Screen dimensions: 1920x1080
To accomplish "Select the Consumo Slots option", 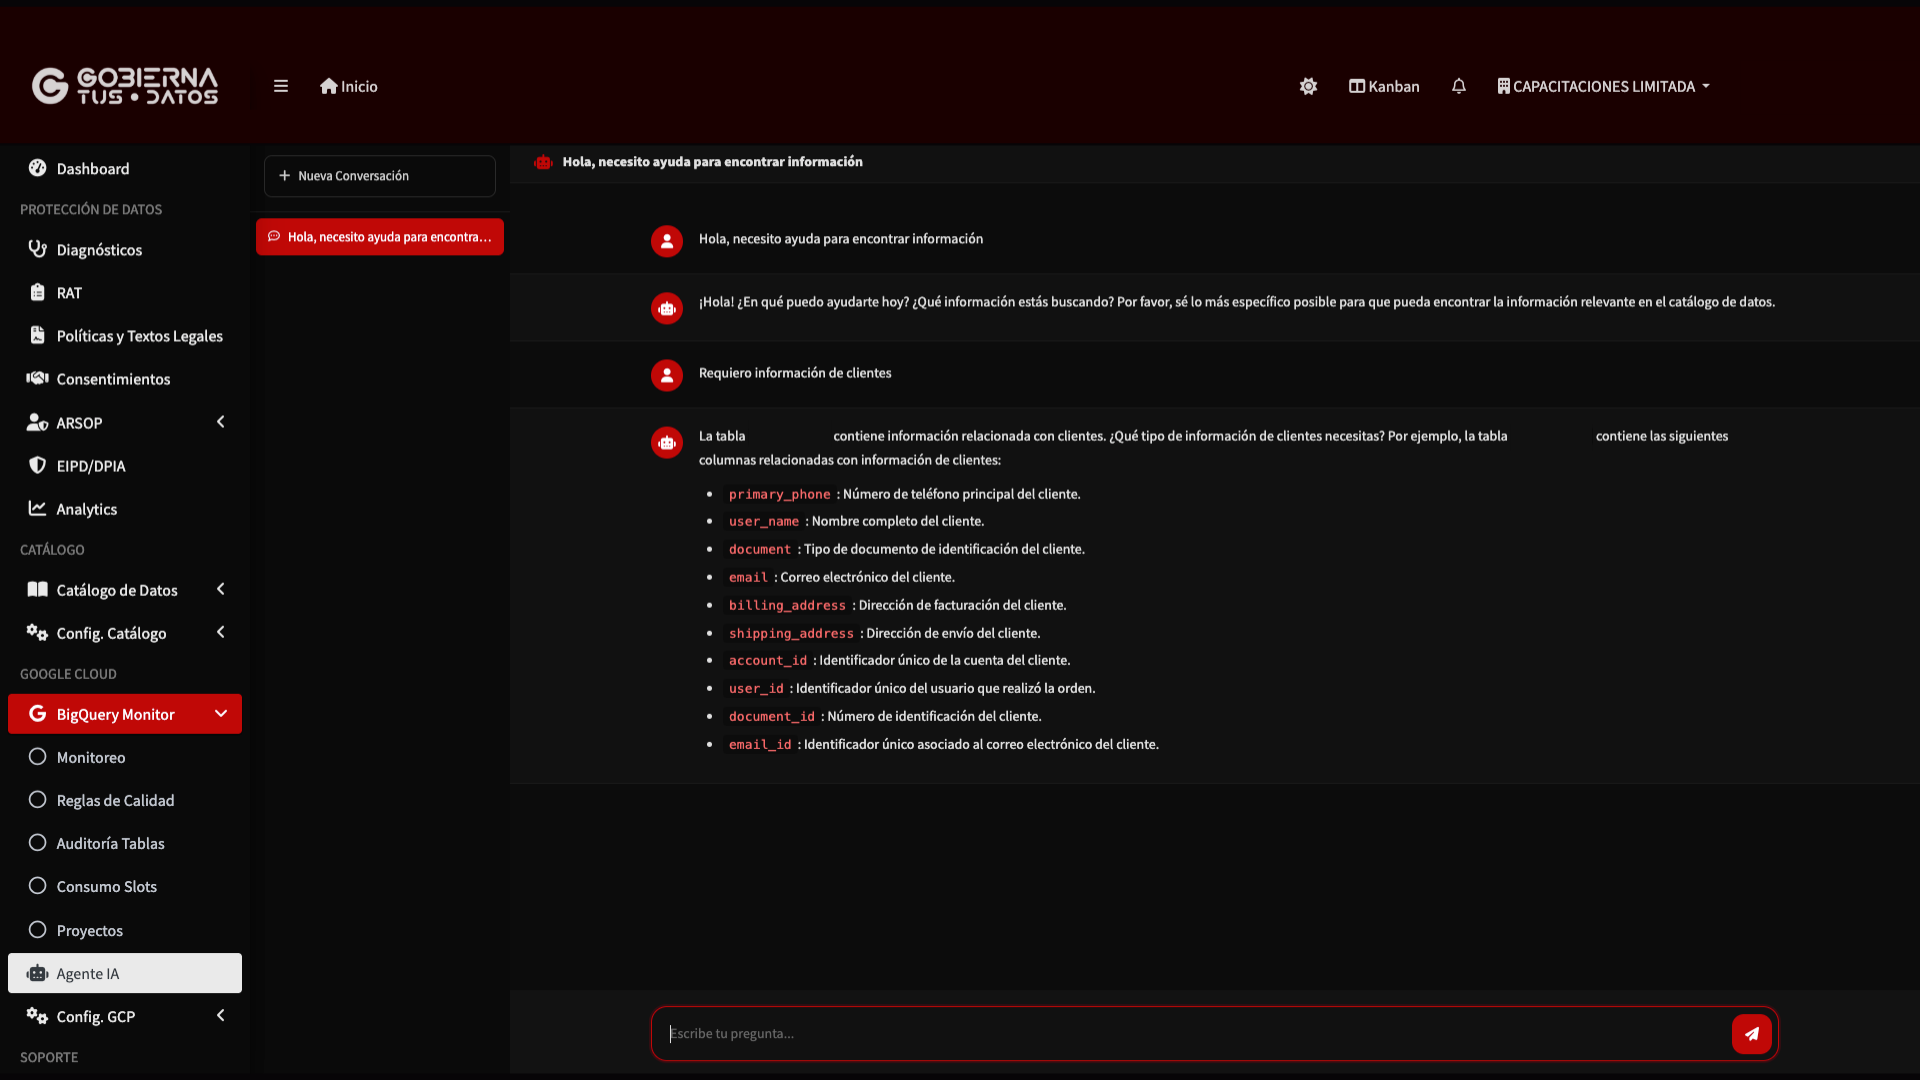I will (106, 886).
